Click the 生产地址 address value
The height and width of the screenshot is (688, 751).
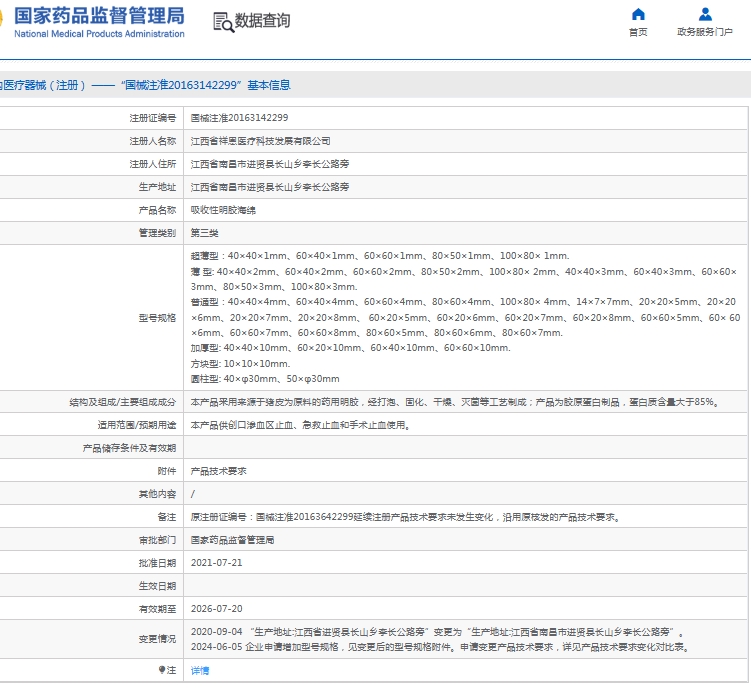point(270,187)
